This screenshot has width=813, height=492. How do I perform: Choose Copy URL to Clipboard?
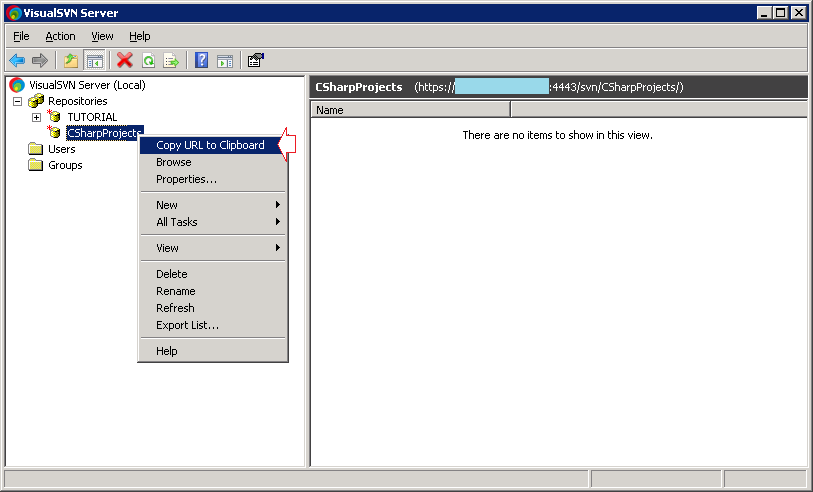tap(213, 145)
